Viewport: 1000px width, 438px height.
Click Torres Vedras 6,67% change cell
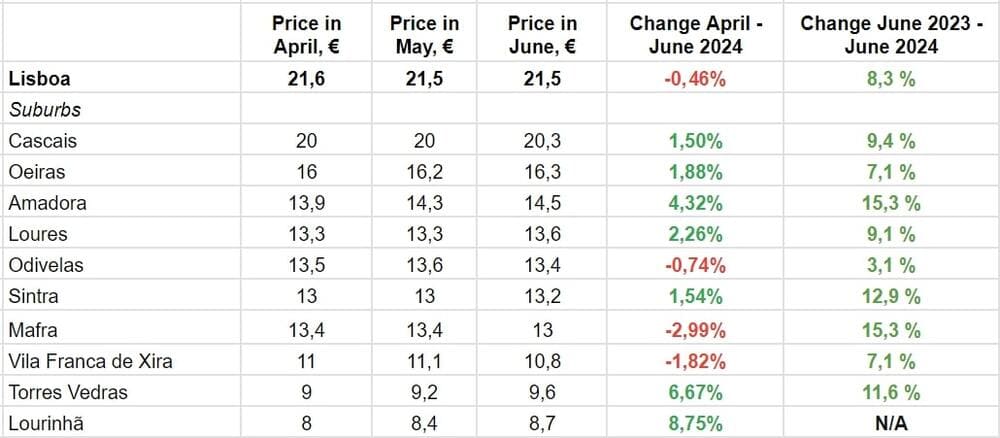[696, 392]
